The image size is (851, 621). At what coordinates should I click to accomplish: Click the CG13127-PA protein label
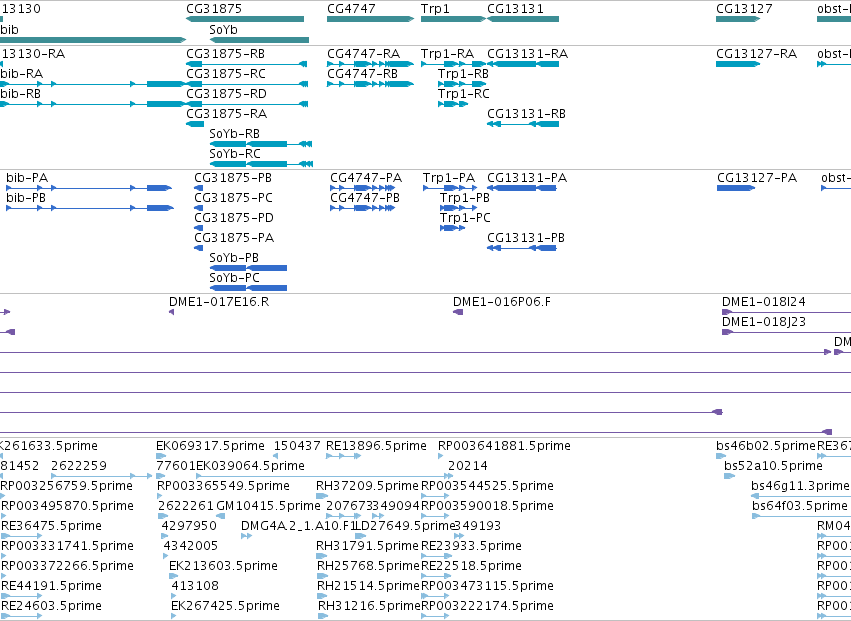tap(757, 178)
